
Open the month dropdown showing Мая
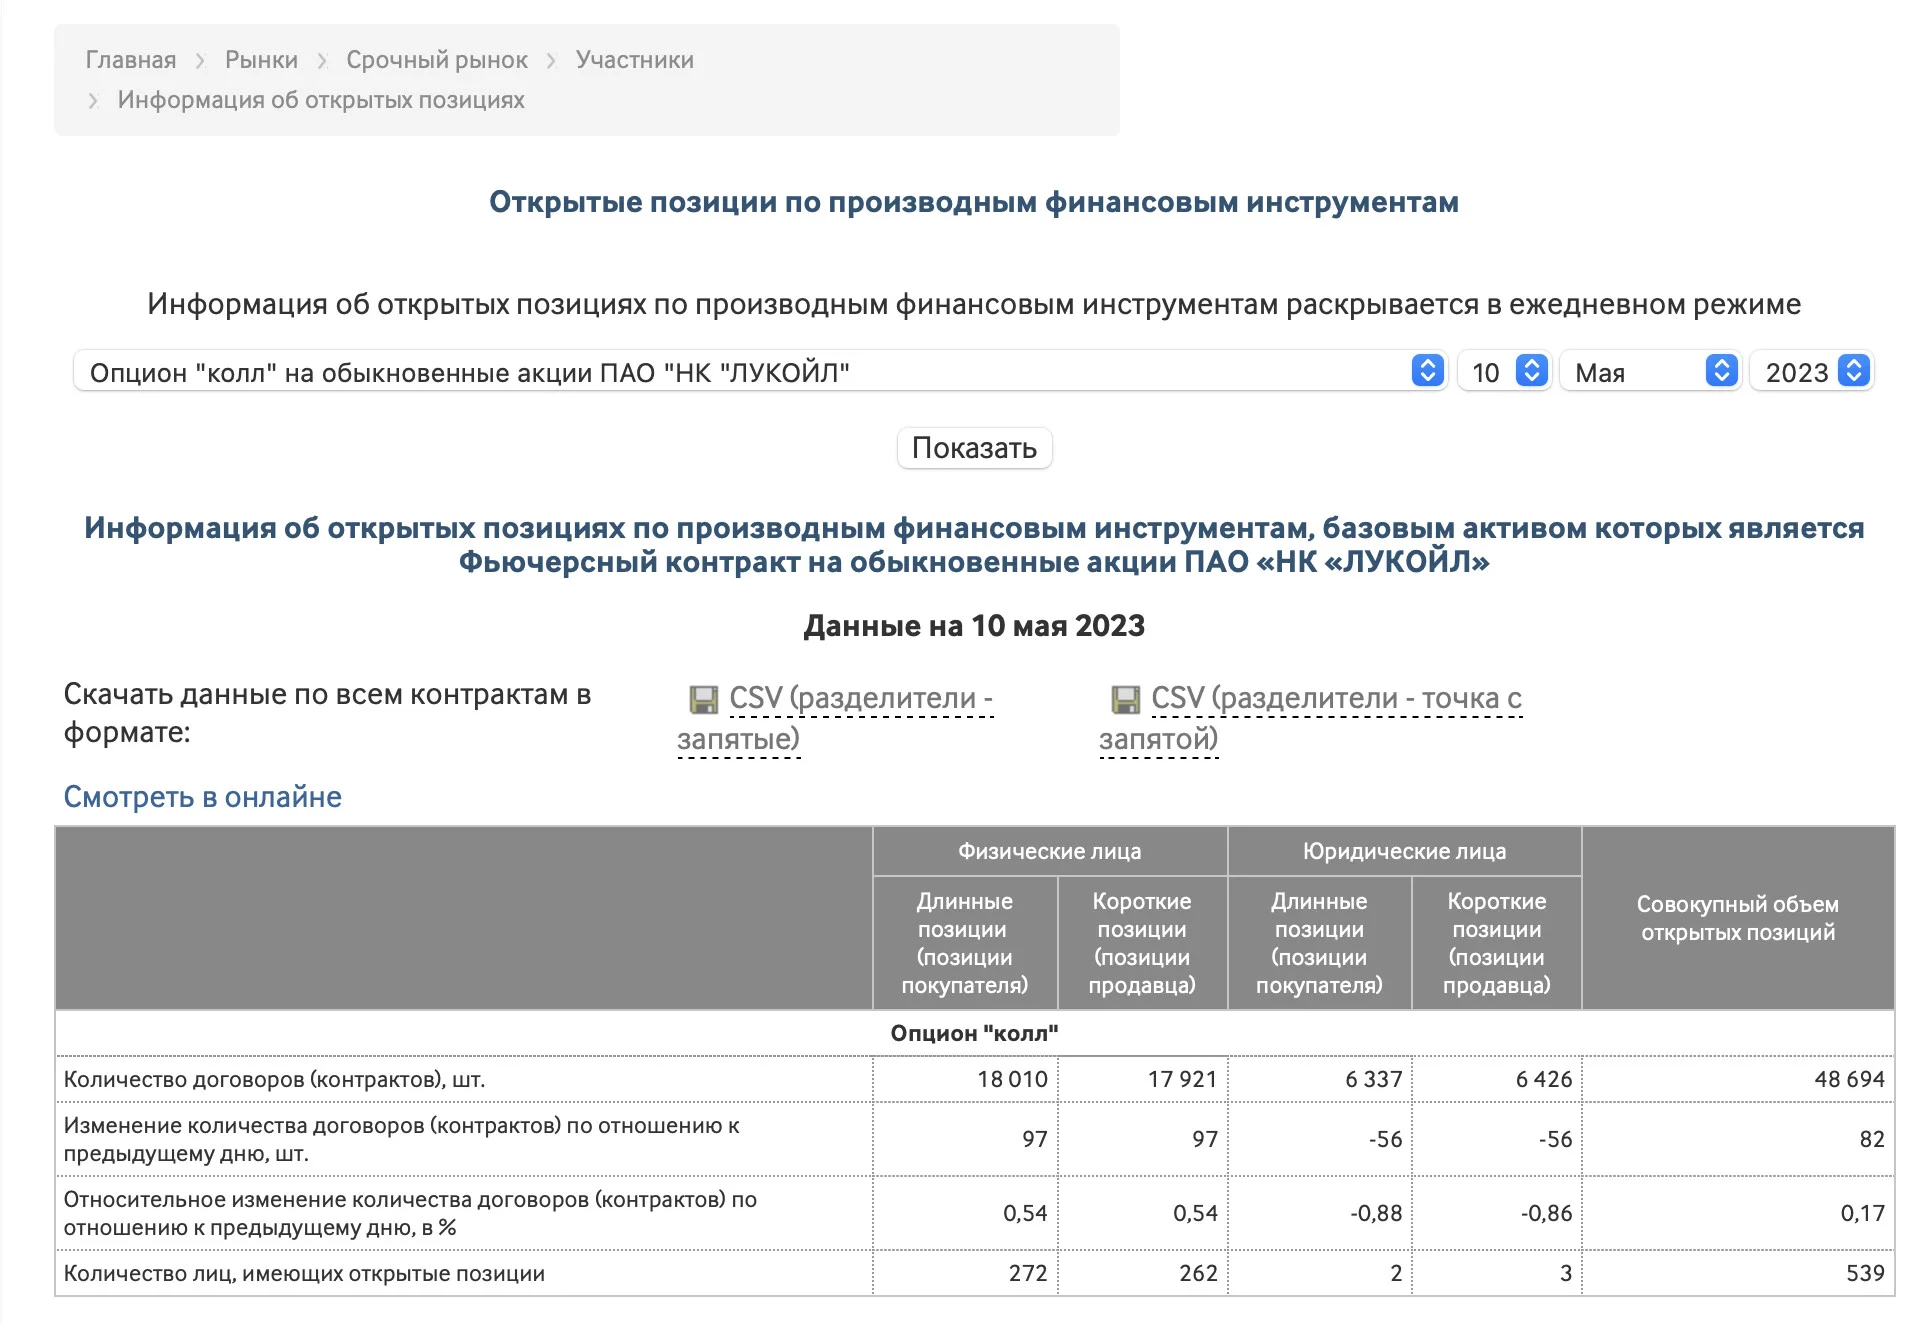tap(1651, 372)
